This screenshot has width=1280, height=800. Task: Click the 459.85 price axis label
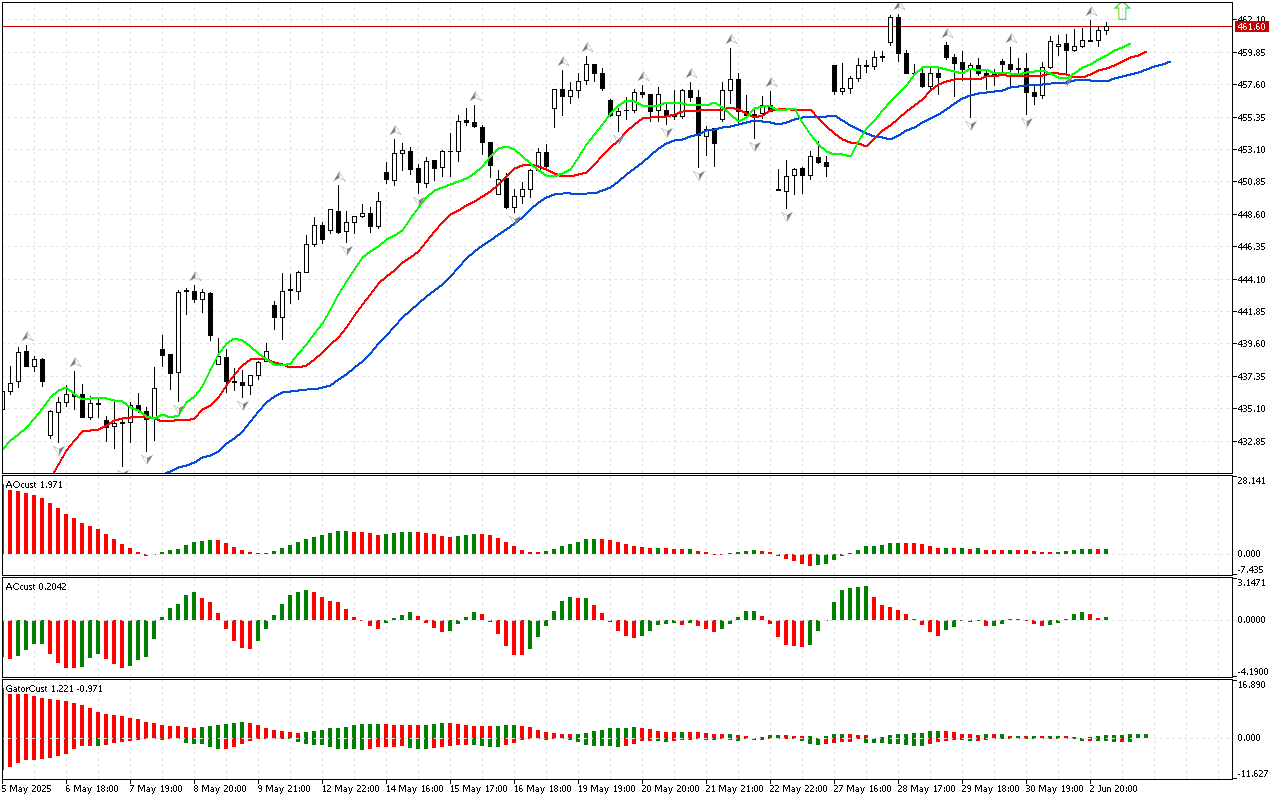tap(1253, 52)
